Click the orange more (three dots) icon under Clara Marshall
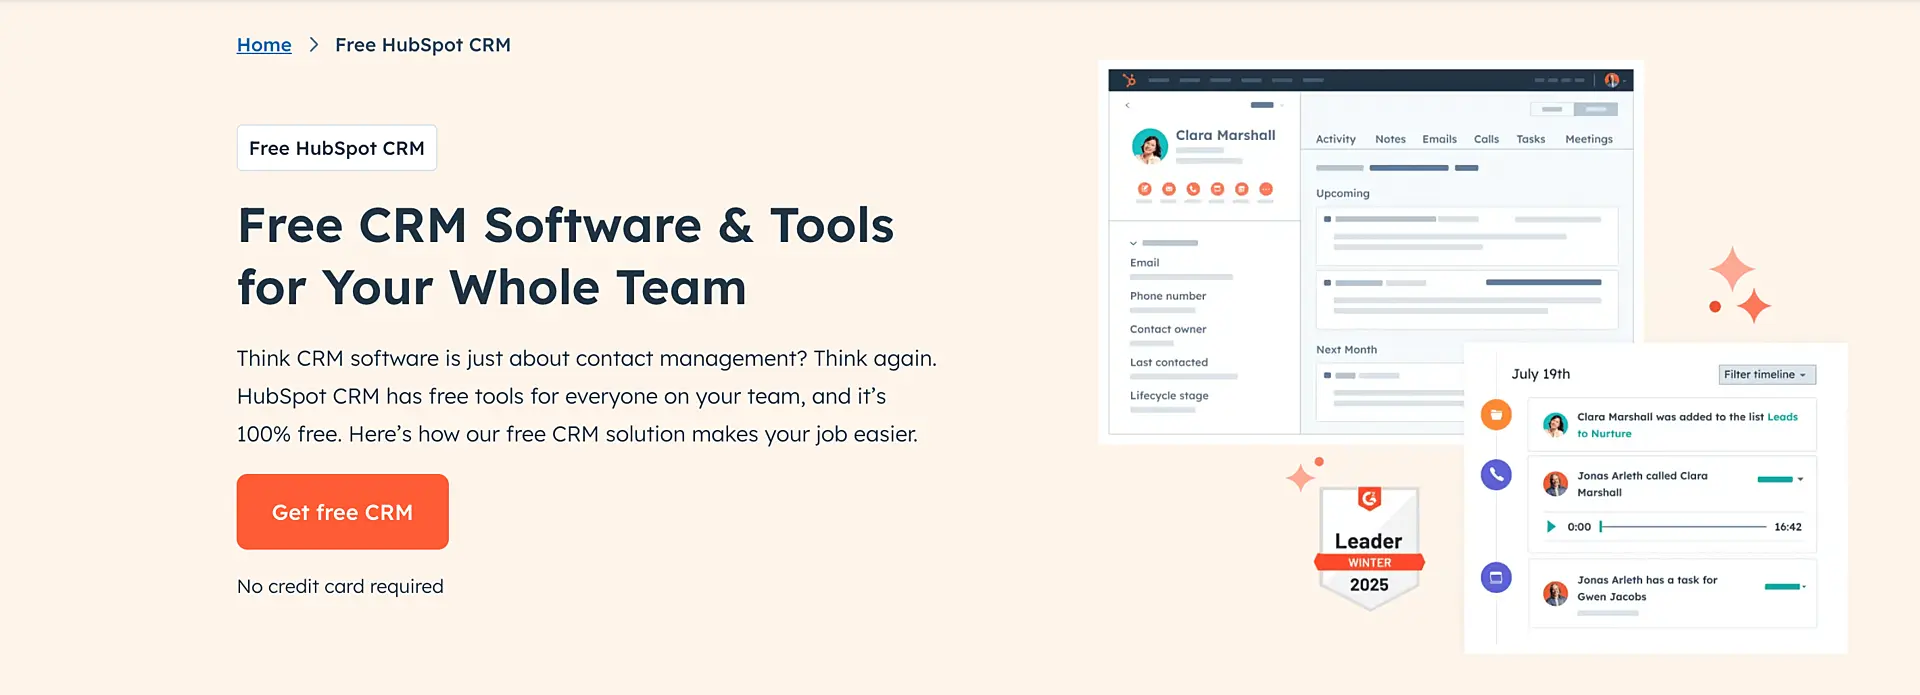The image size is (1920, 695). [1266, 189]
